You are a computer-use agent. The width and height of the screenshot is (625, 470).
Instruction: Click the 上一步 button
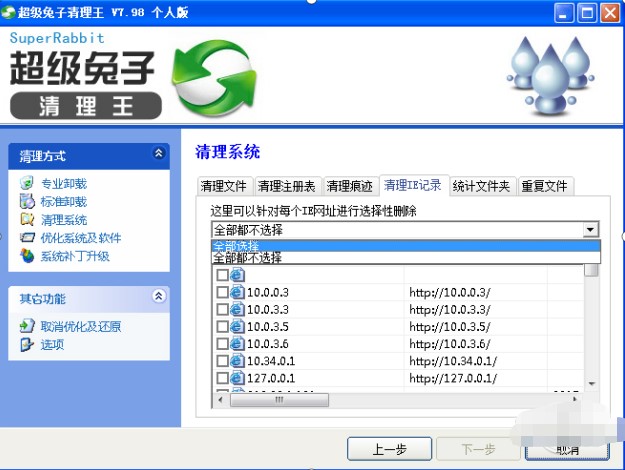click(x=389, y=449)
